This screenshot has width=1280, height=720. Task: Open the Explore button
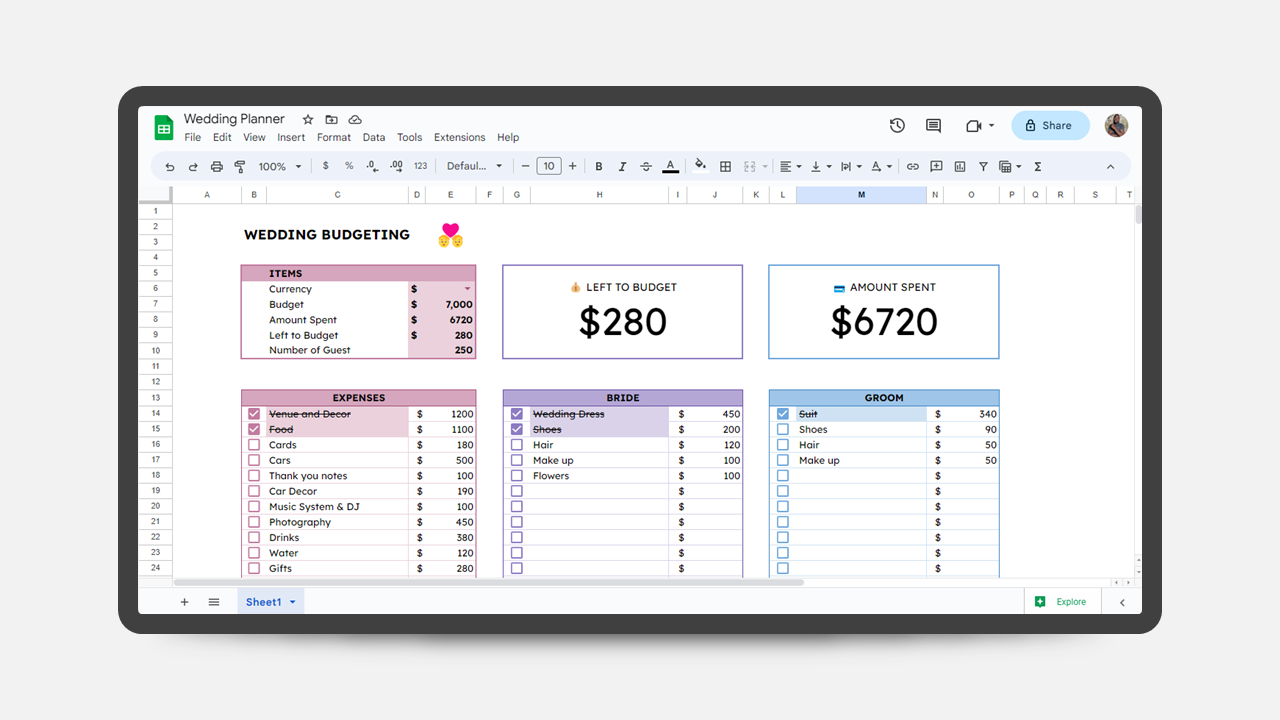[x=1062, y=602]
